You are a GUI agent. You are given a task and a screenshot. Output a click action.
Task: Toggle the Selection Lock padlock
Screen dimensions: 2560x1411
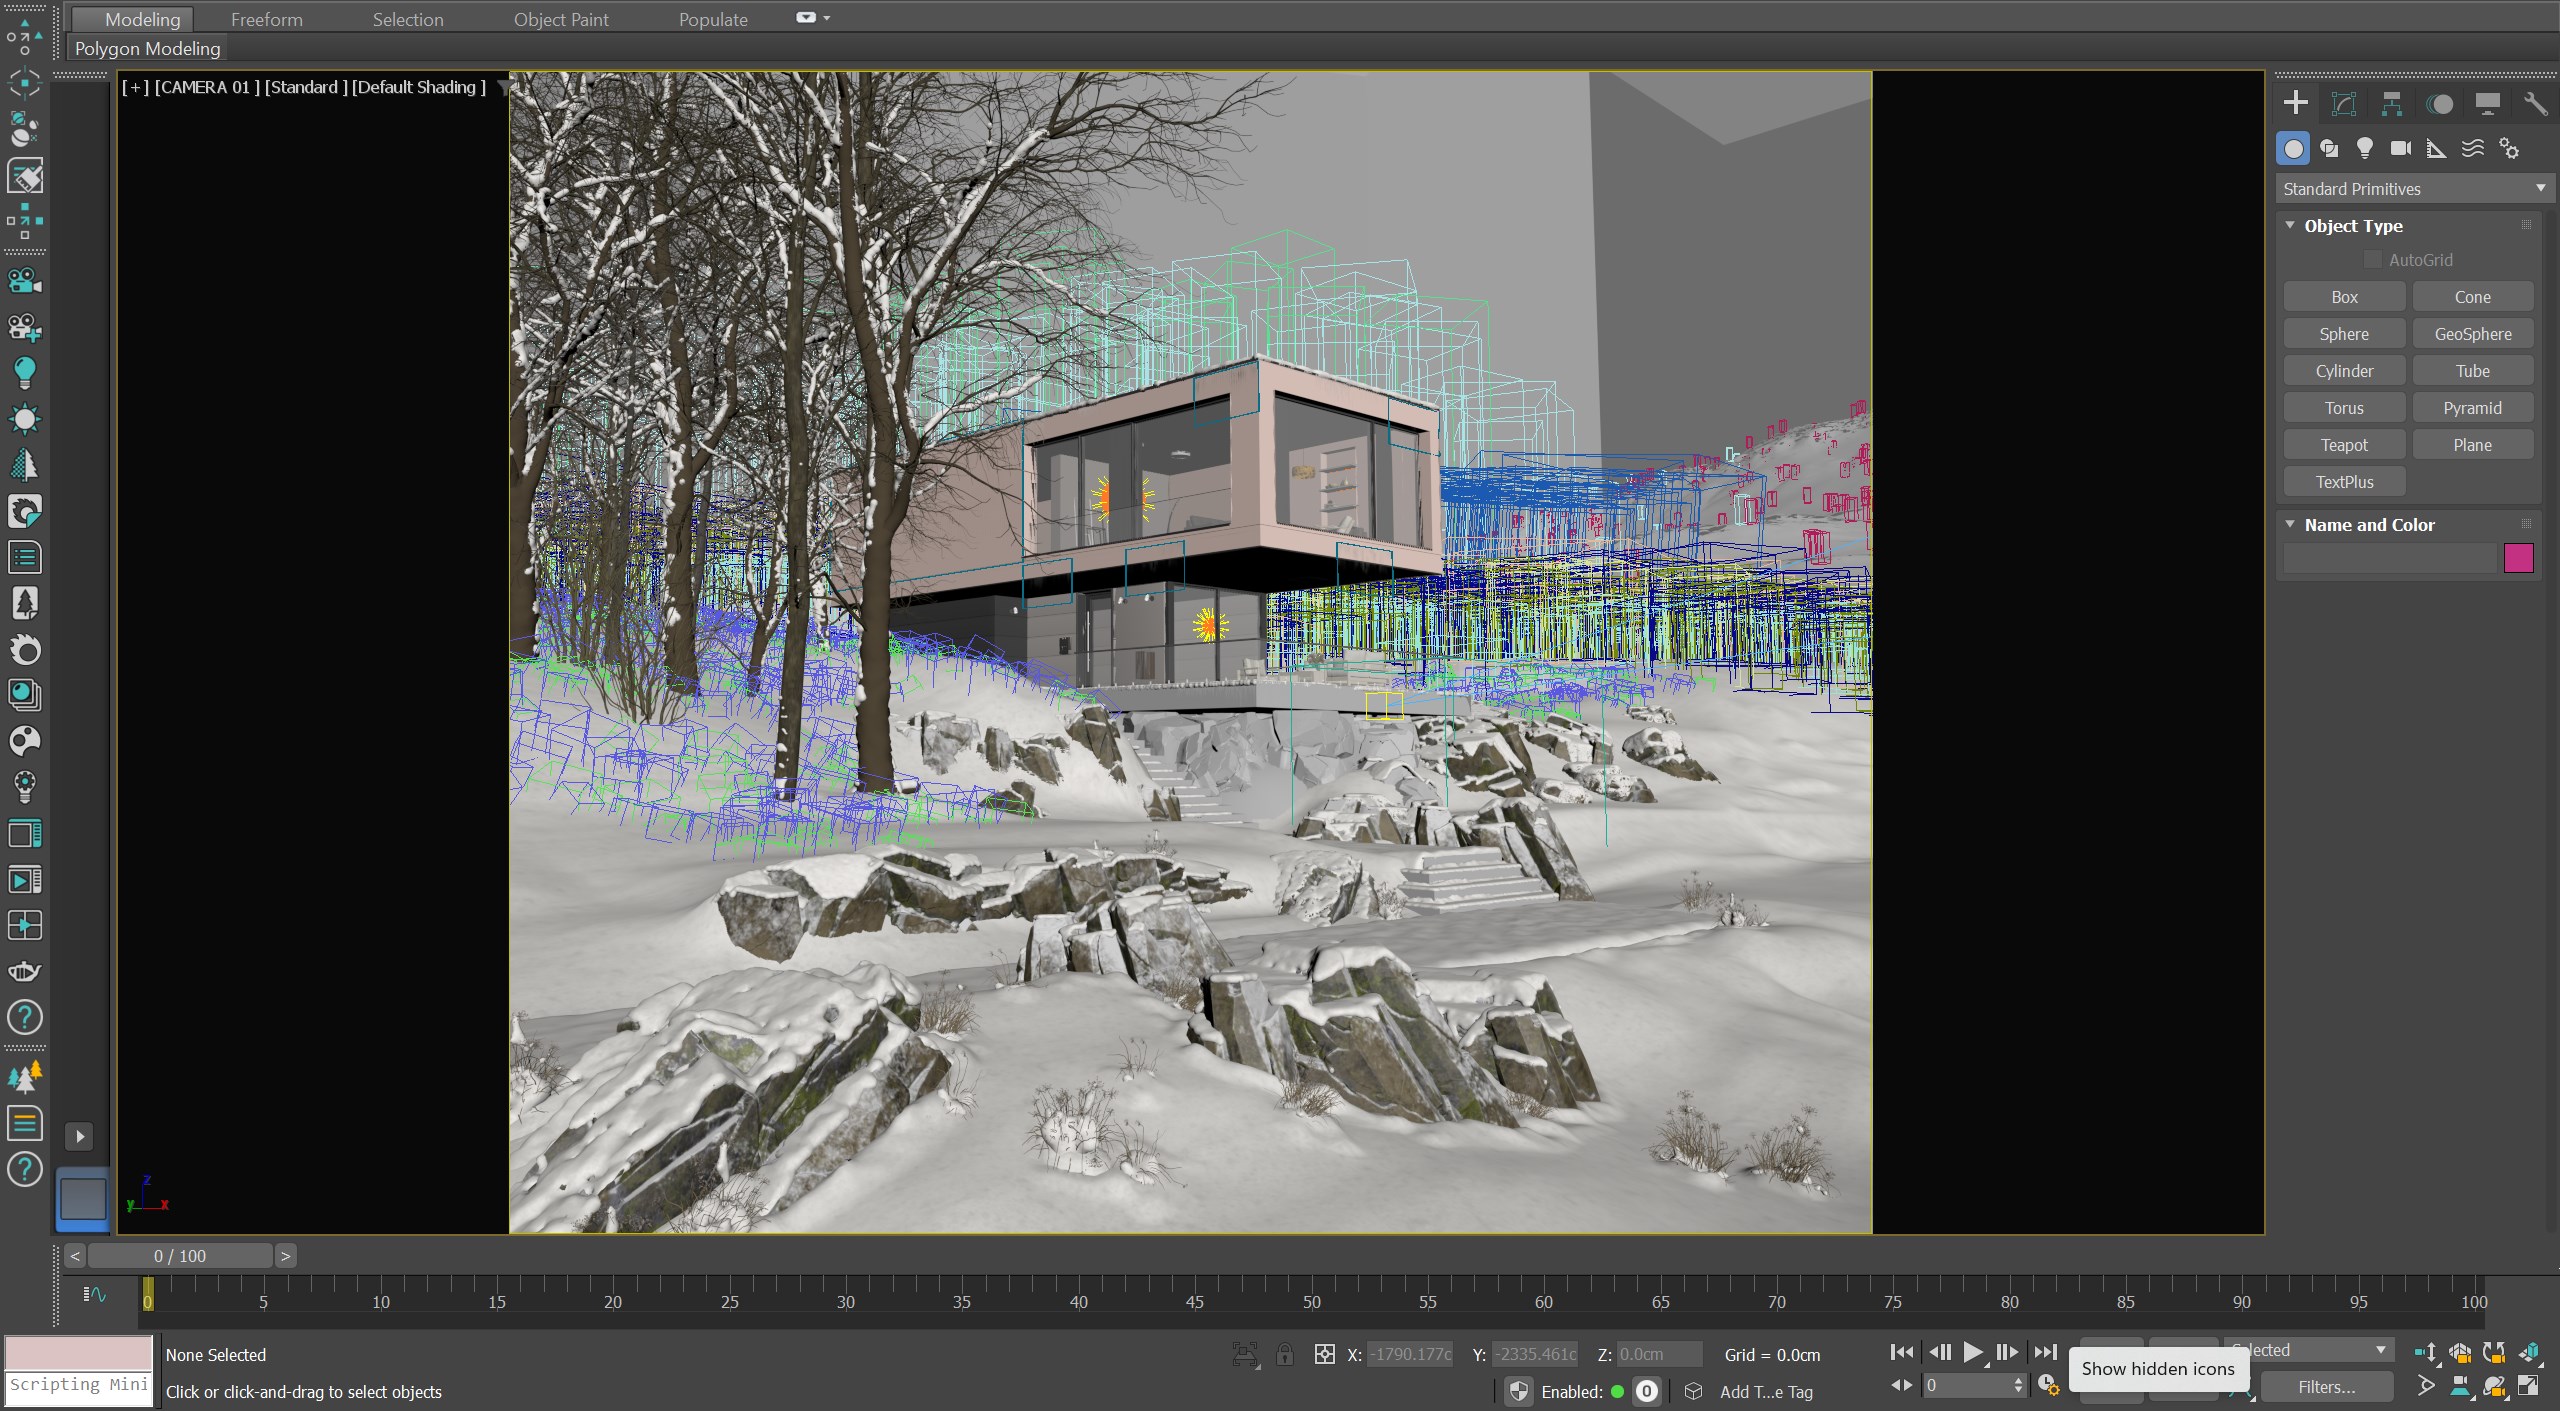[x=1285, y=1354]
